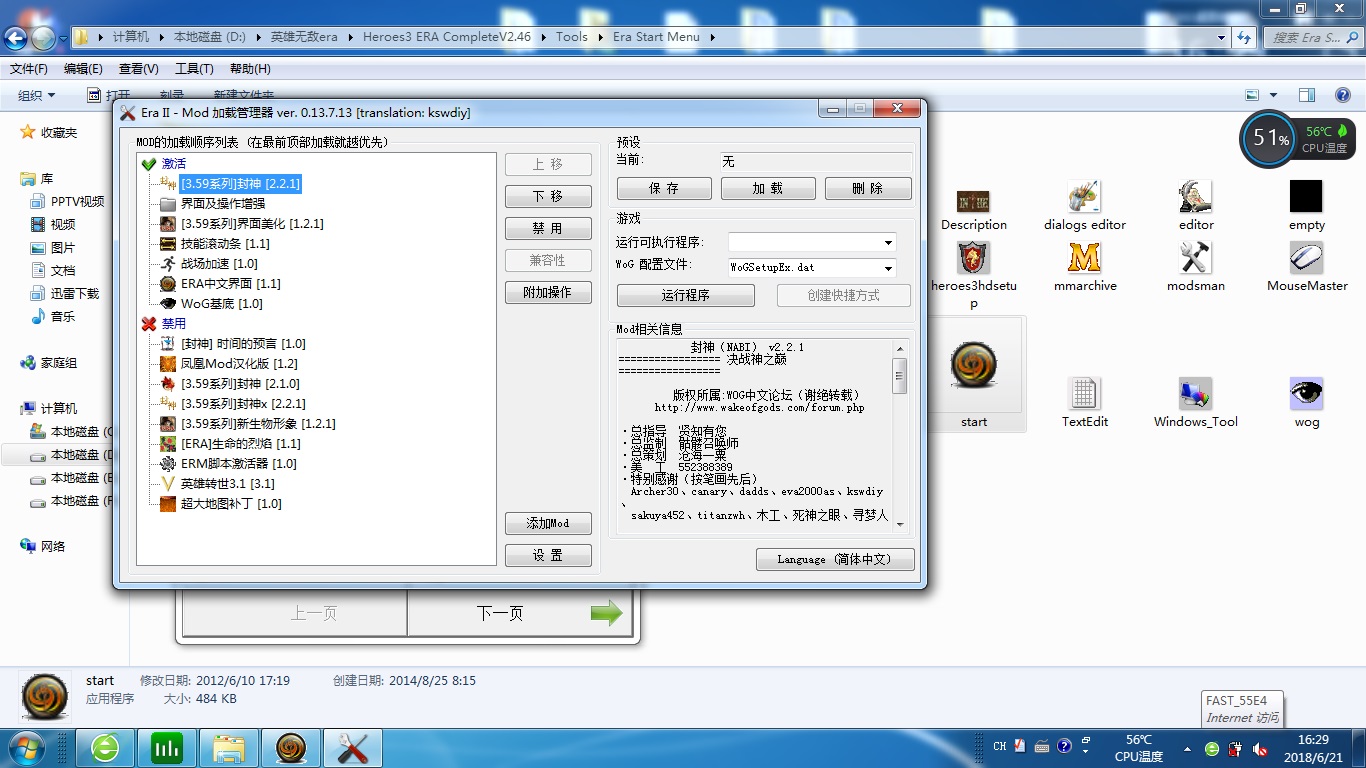The height and width of the screenshot is (768, 1366).
Task: Click Windows Start orb
Action: [x=25, y=747]
